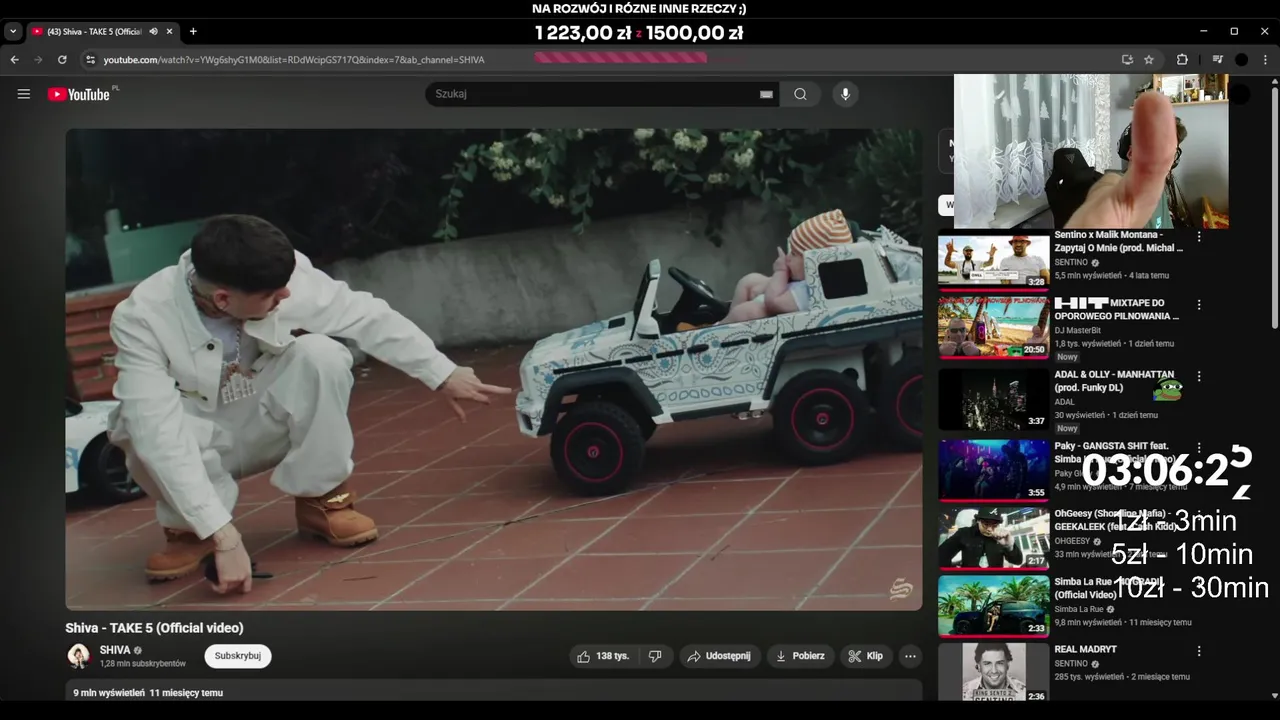
Task: Dislike the video with the thumbs down icon
Action: pos(656,656)
